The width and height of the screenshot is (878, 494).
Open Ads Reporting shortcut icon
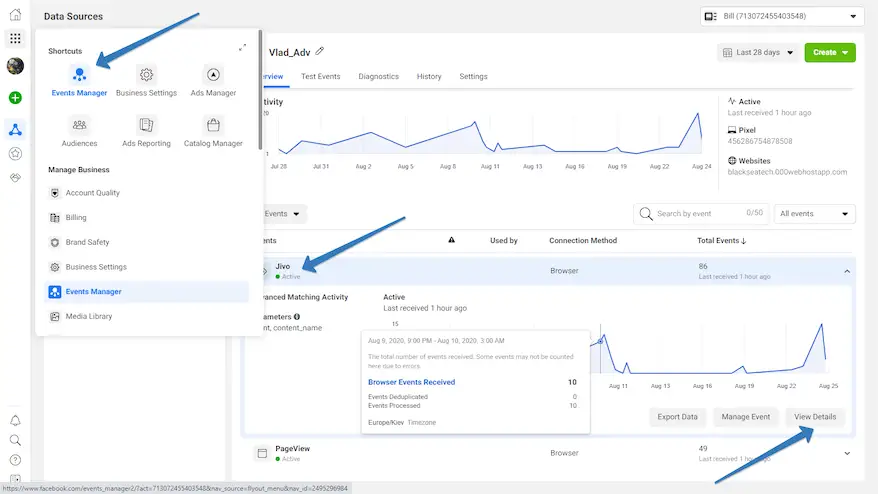coord(146,125)
